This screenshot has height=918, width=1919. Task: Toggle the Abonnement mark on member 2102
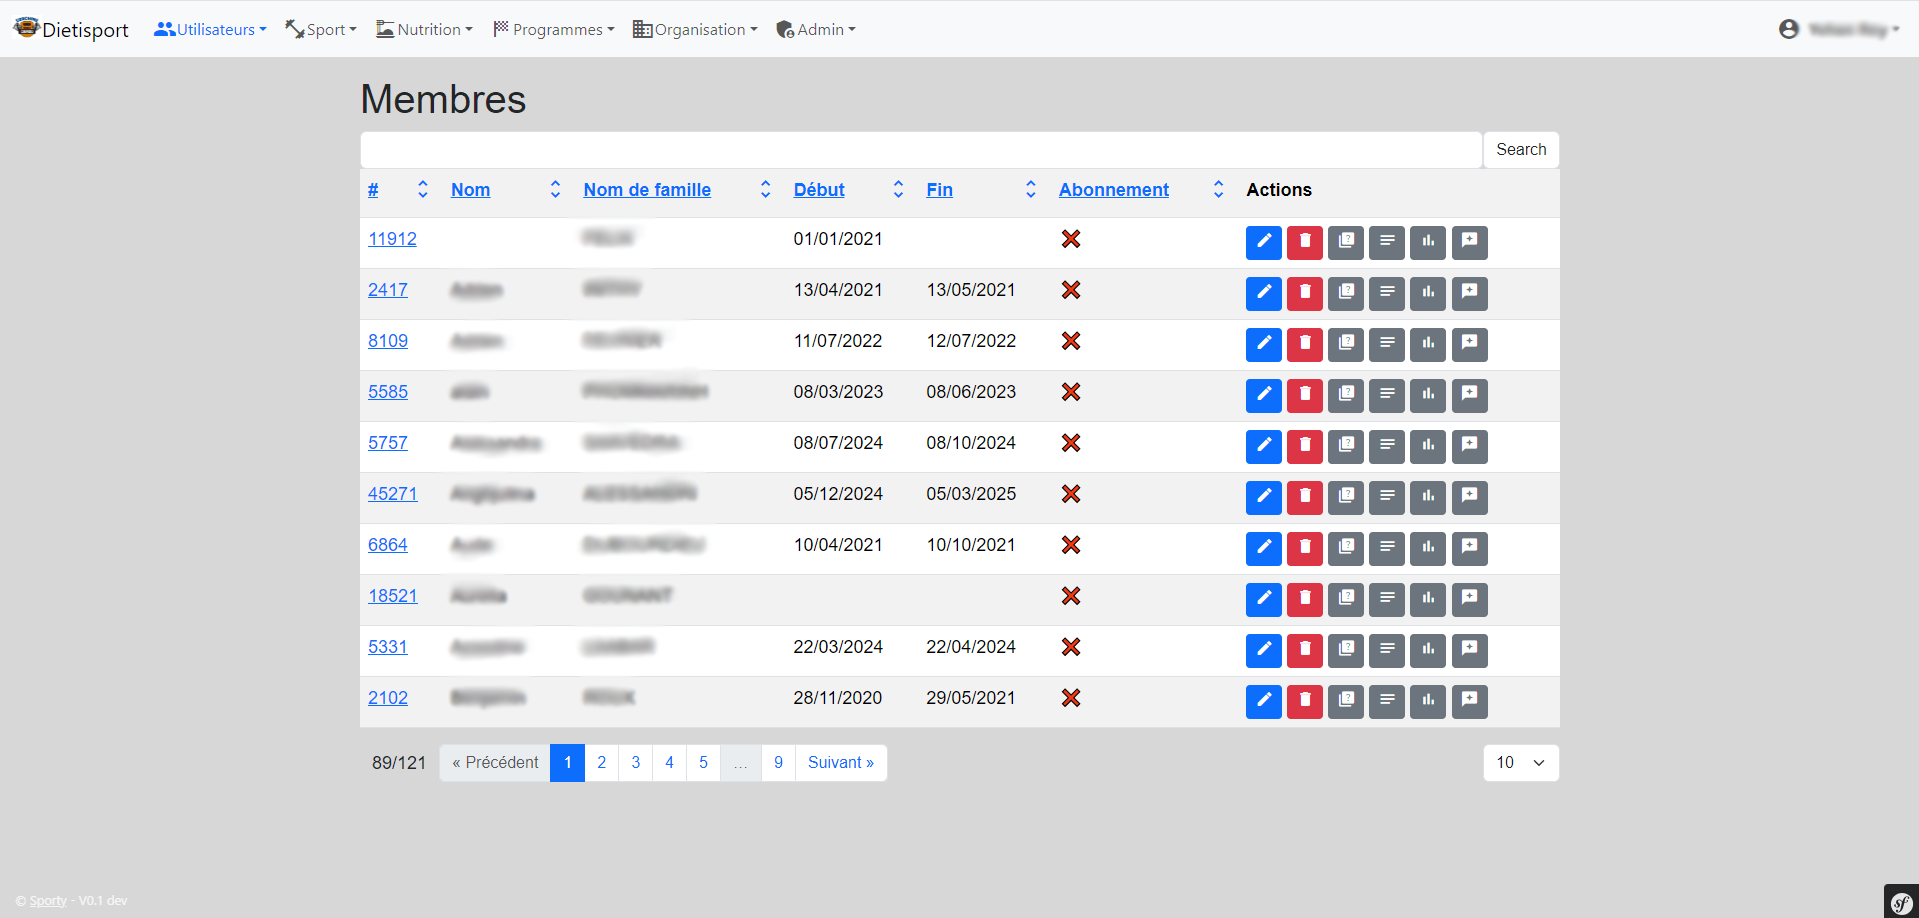[x=1070, y=698]
